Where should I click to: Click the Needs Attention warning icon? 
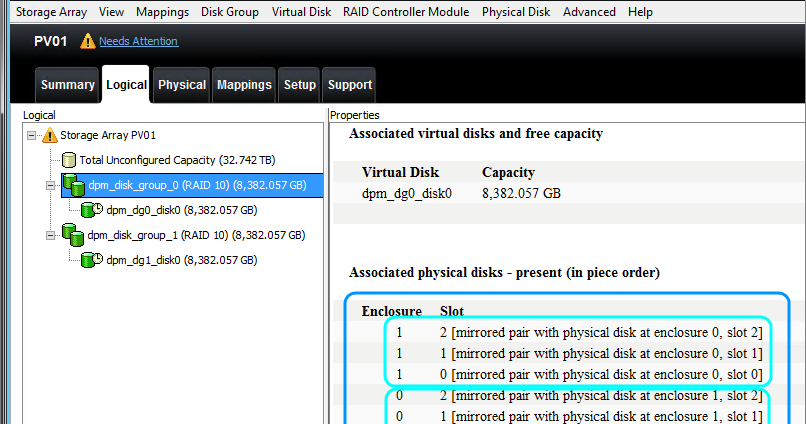click(x=87, y=41)
